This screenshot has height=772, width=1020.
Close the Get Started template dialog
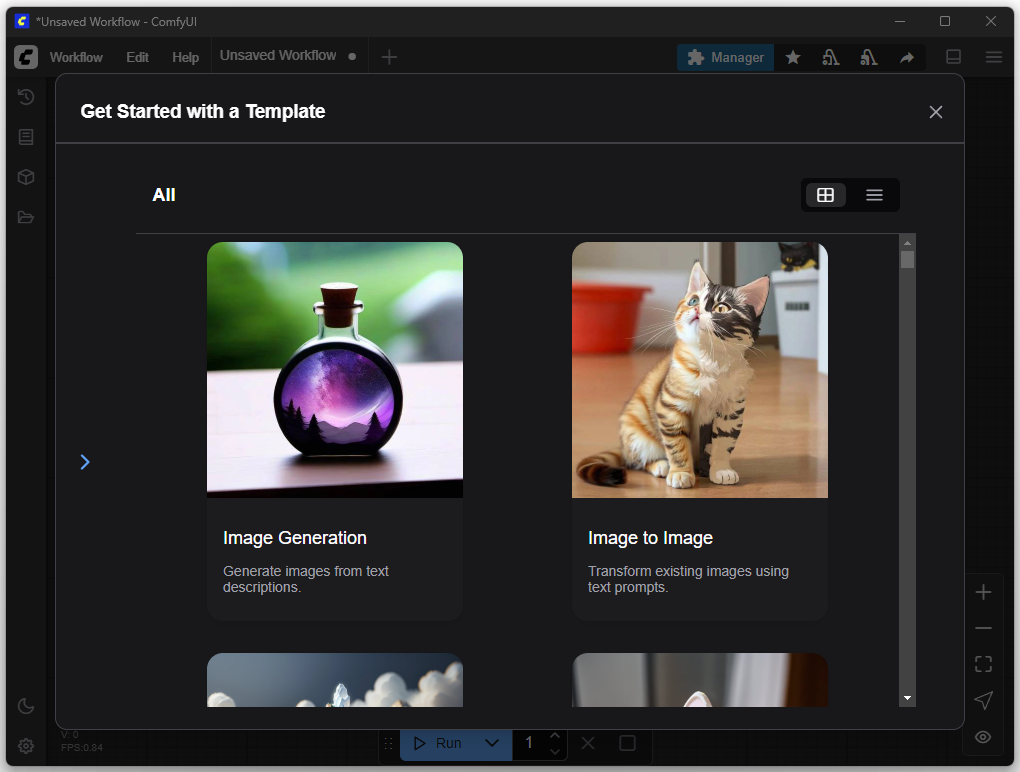935,112
